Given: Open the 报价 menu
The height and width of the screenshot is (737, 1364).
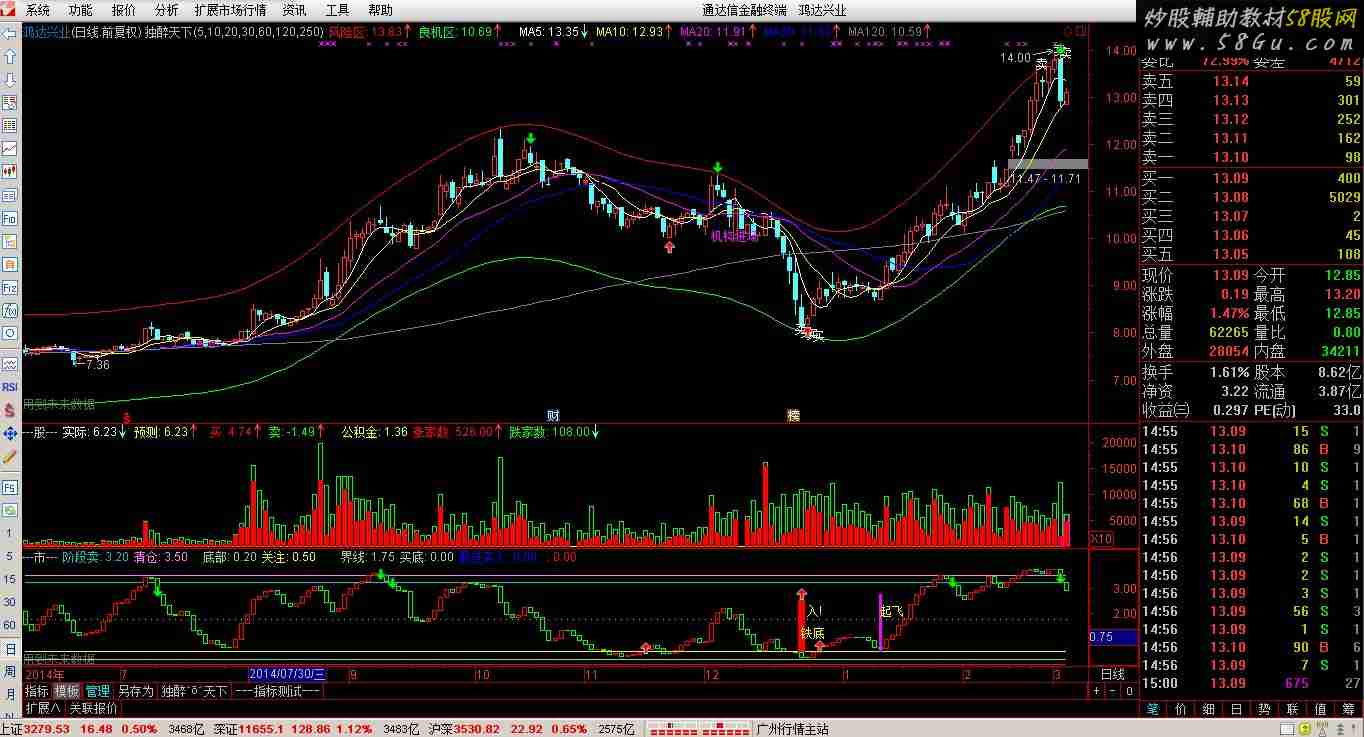Looking at the screenshot, I should [x=124, y=10].
